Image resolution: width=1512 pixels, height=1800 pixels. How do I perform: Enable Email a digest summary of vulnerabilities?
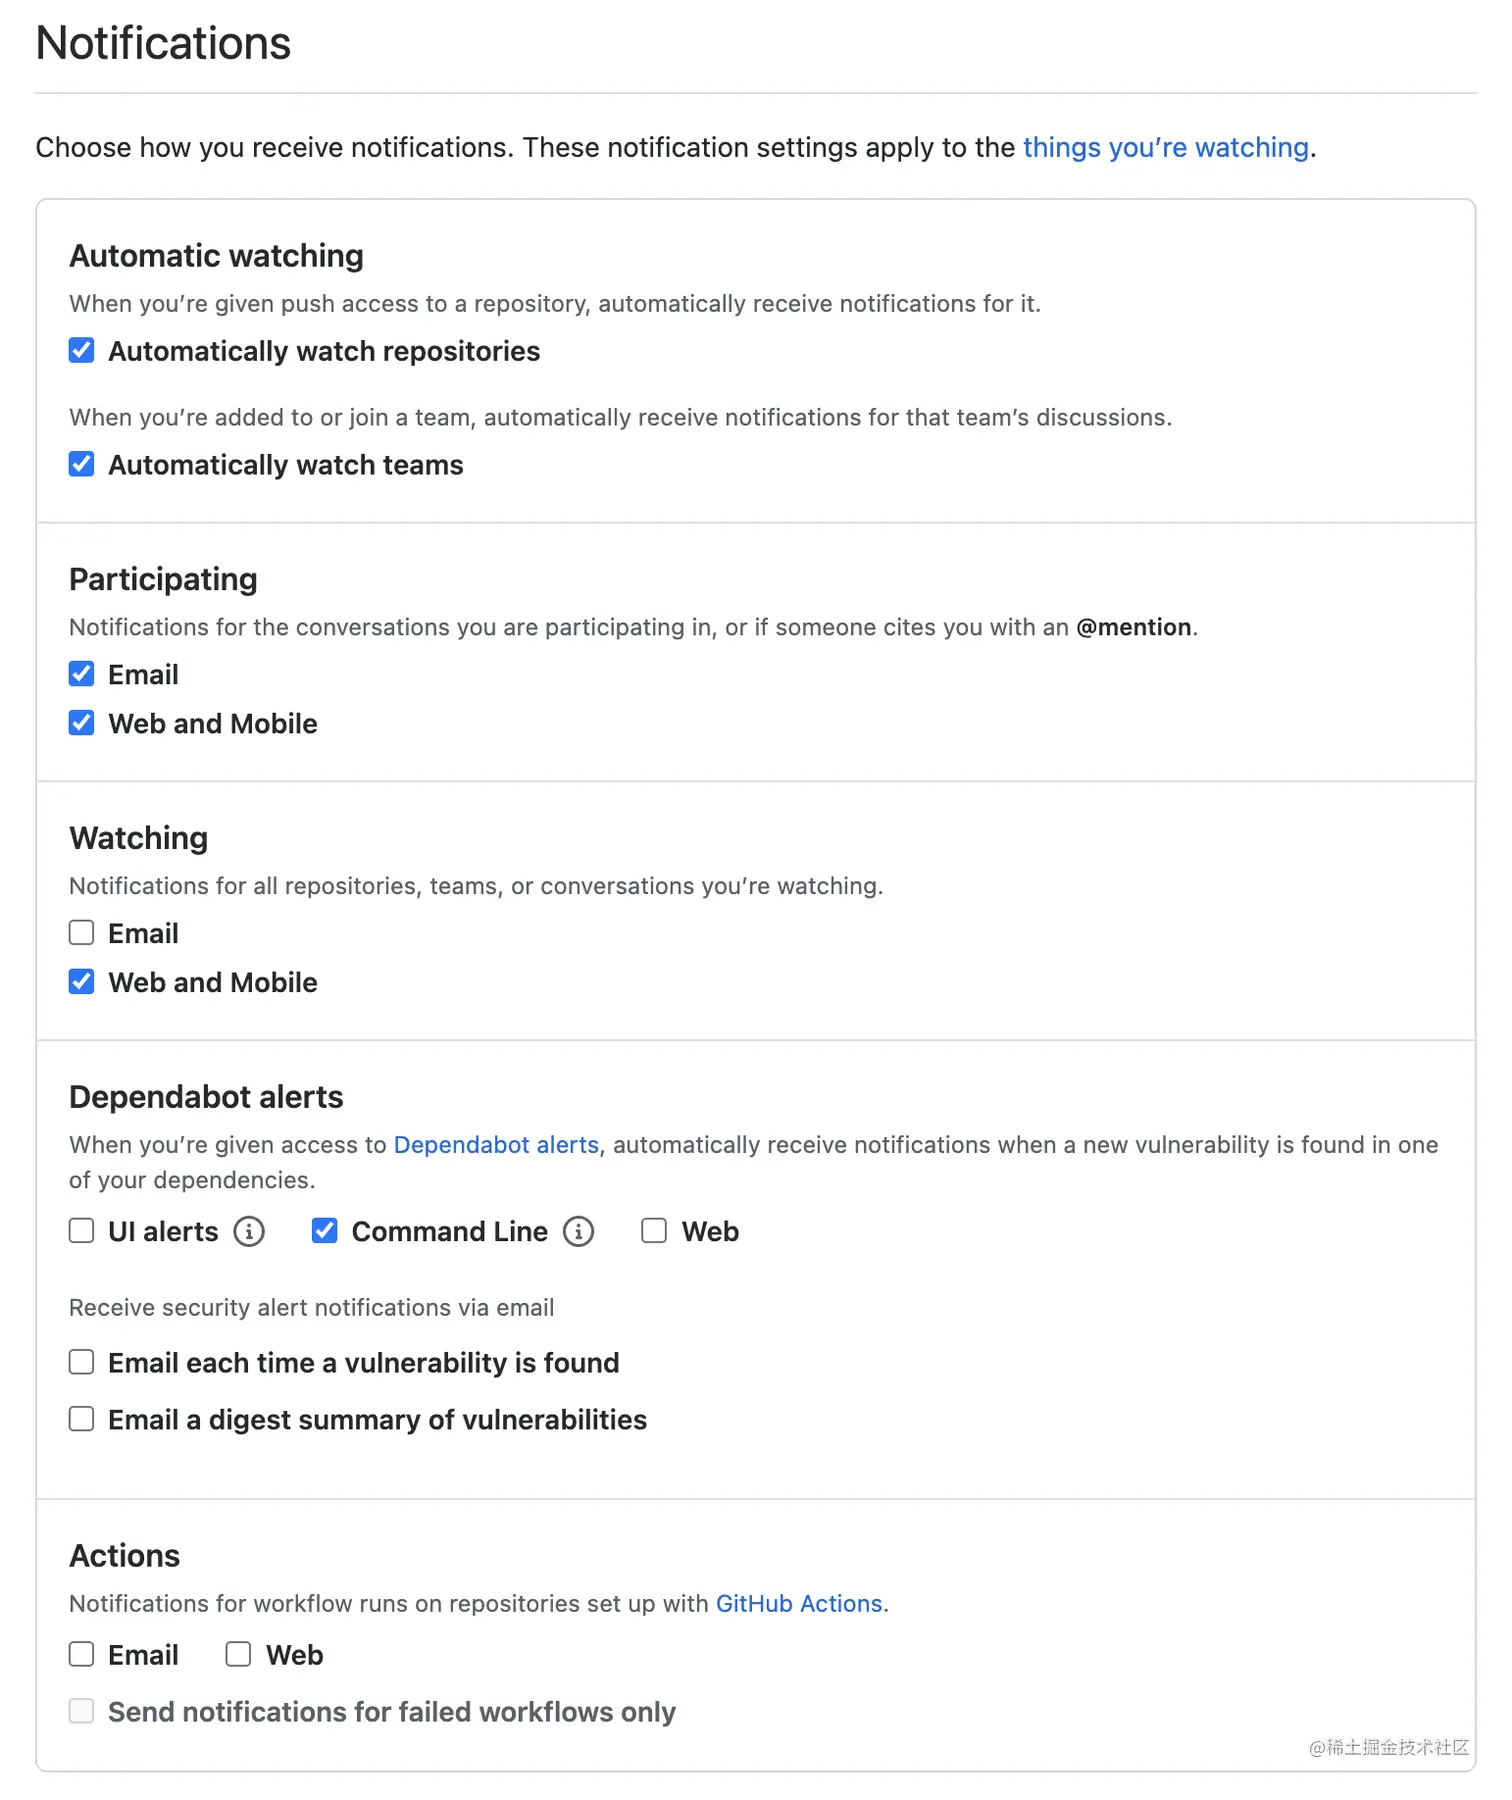81,1418
